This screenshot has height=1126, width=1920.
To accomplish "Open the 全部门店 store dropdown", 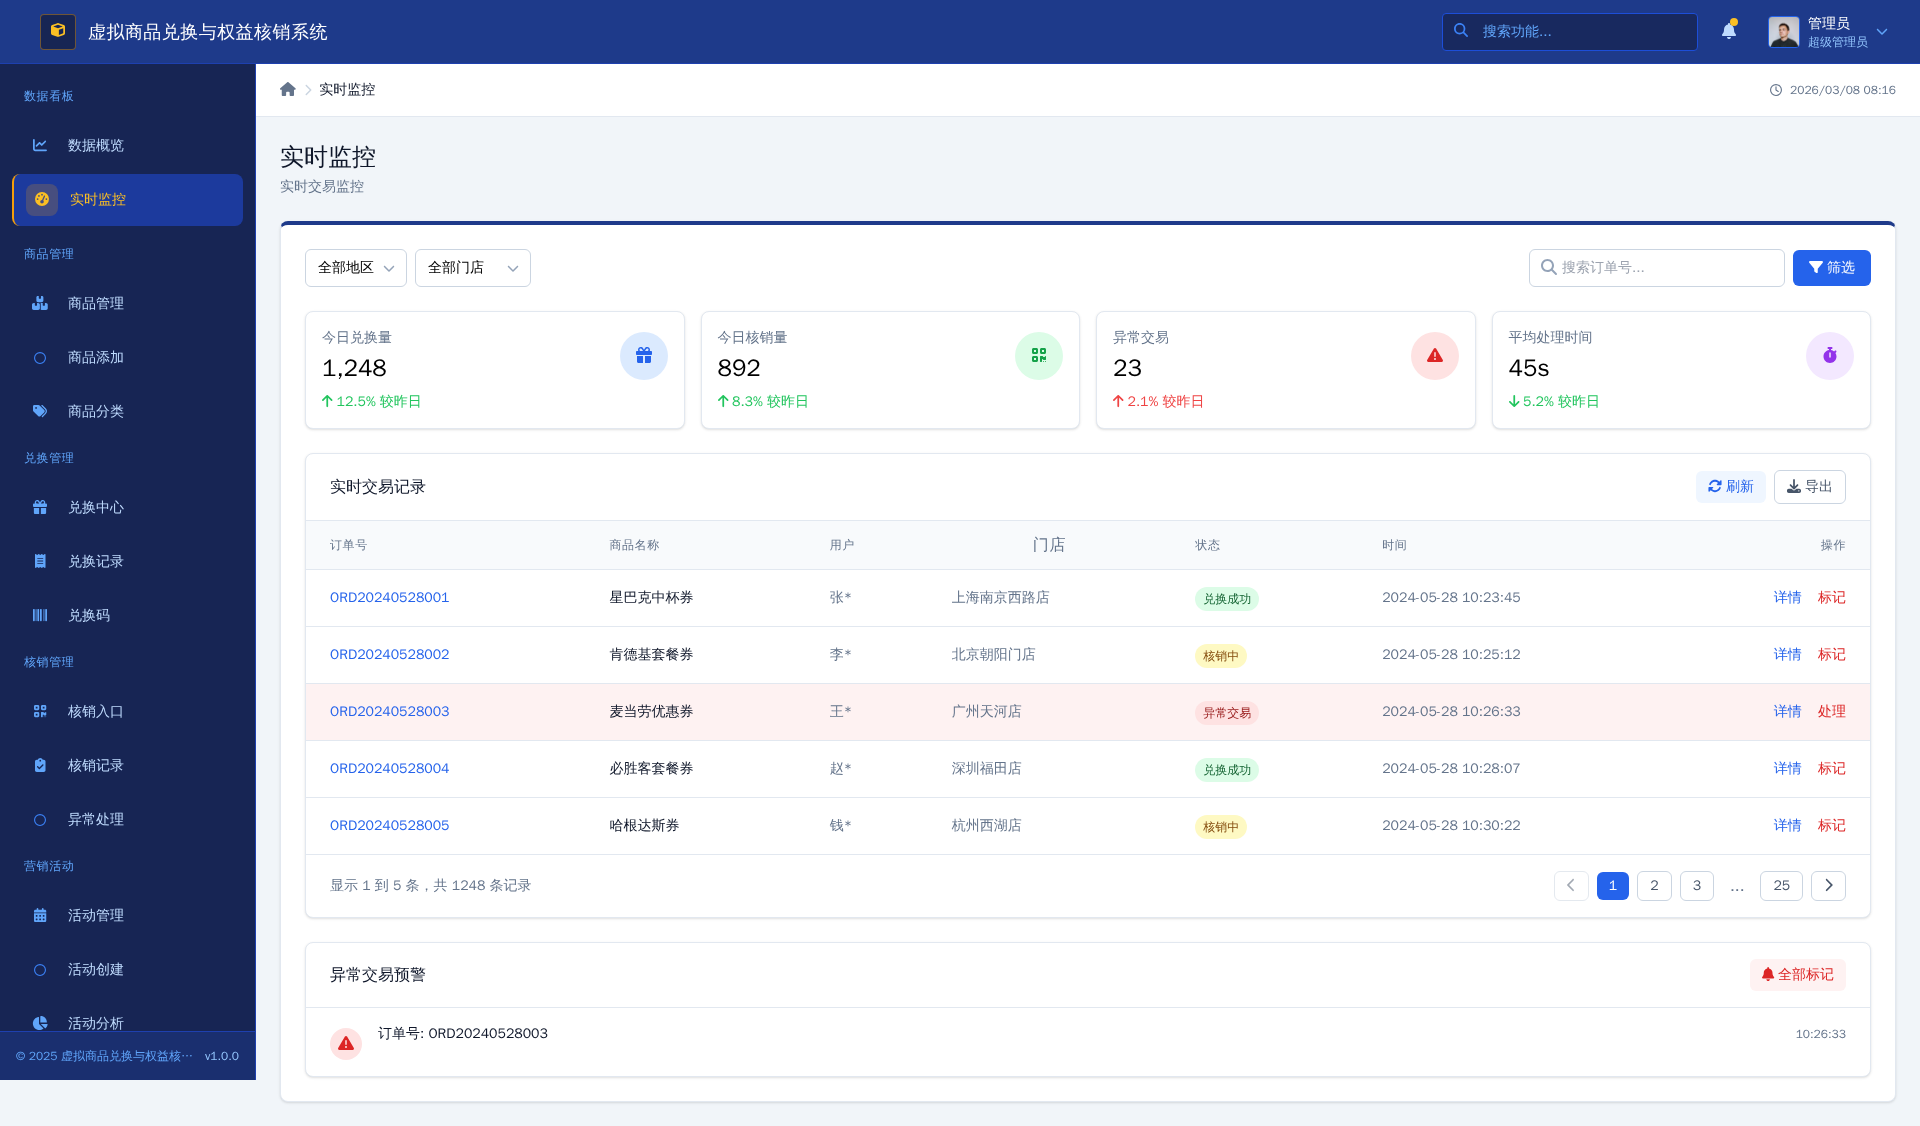I will [472, 268].
